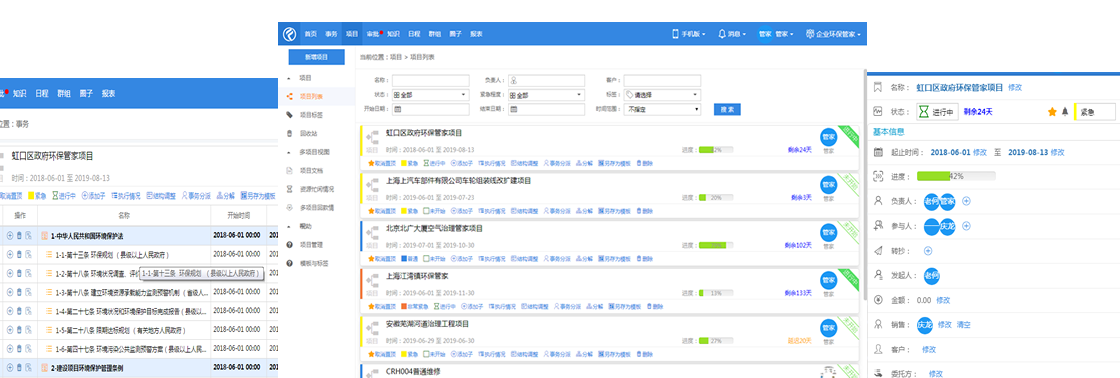Click 另存为模板 on the 上海上汽 project card
This screenshot has width=1120, height=378.
coord(615,212)
